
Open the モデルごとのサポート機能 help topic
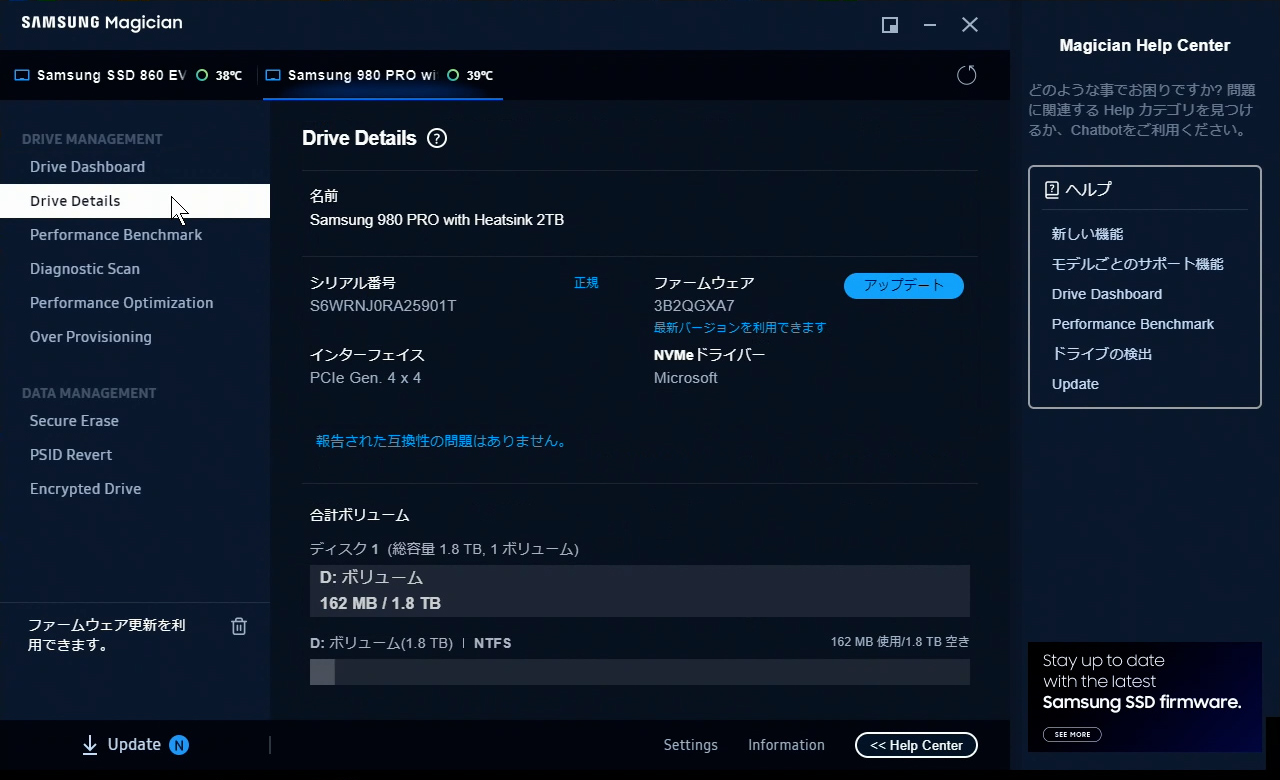(x=1138, y=264)
